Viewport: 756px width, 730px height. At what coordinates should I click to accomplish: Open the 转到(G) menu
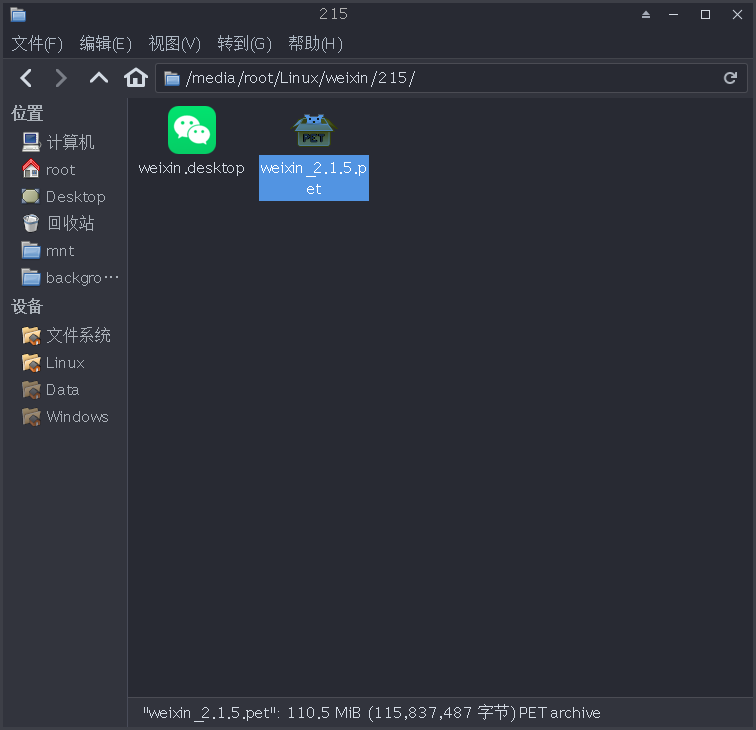244,44
